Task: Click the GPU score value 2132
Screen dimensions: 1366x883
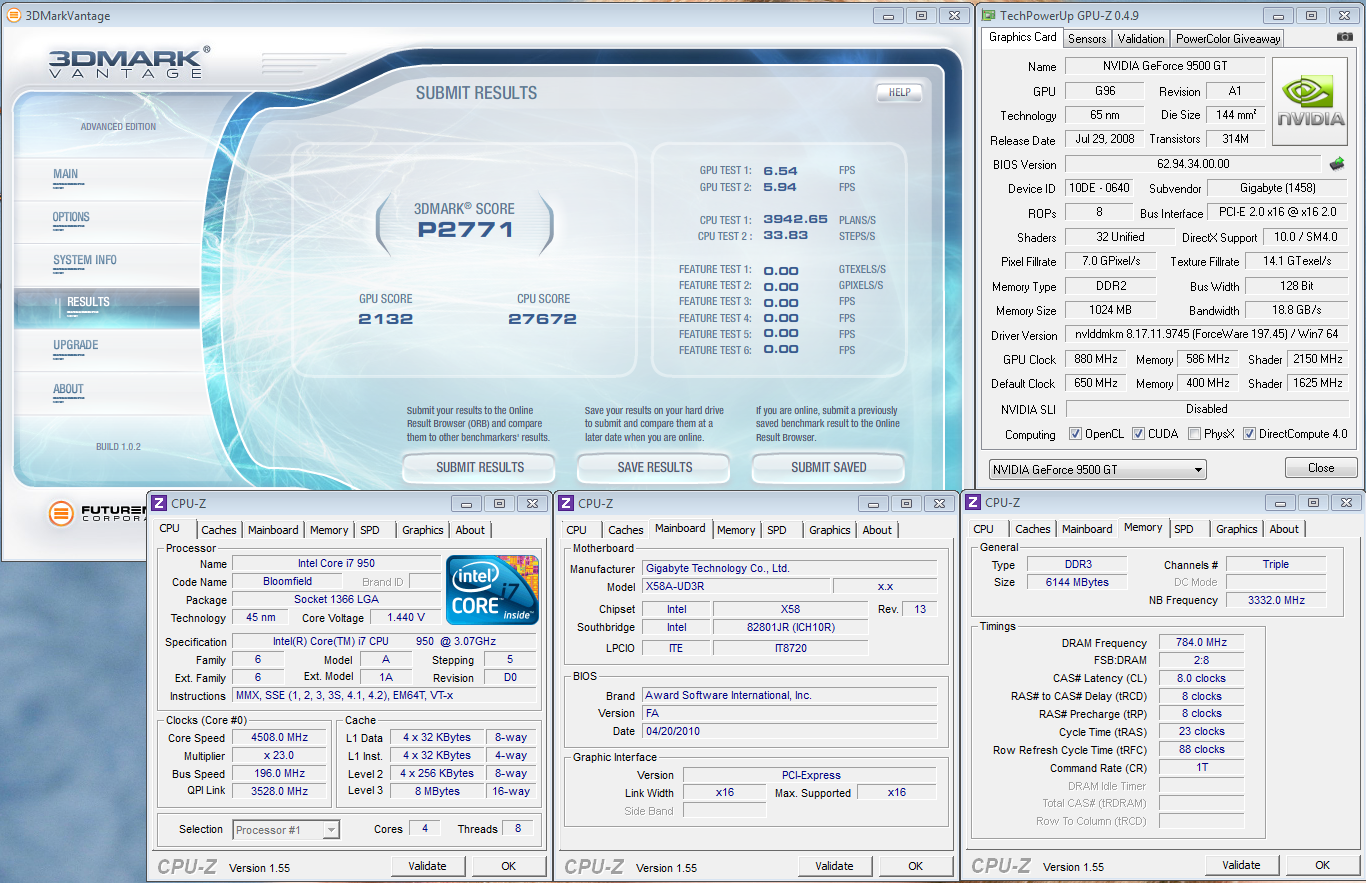Action: click(386, 319)
